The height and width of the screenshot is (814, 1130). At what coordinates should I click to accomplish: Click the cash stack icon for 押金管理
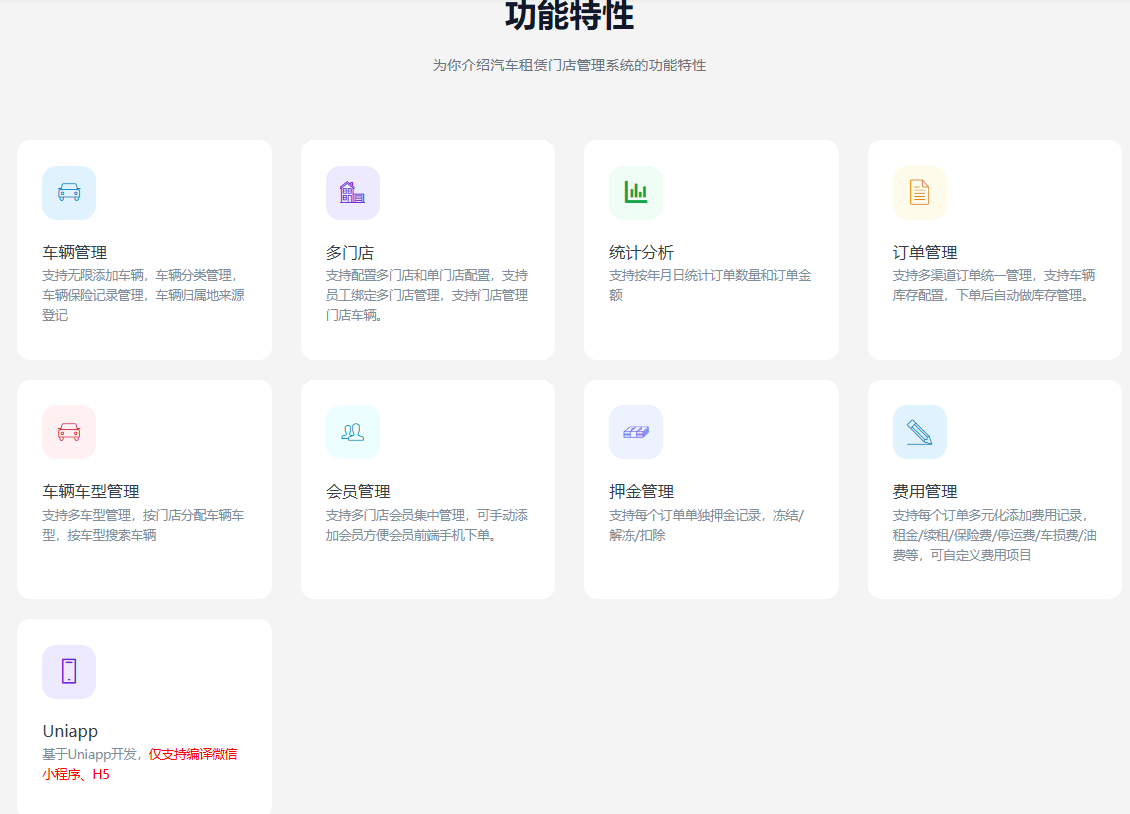tap(636, 431)
